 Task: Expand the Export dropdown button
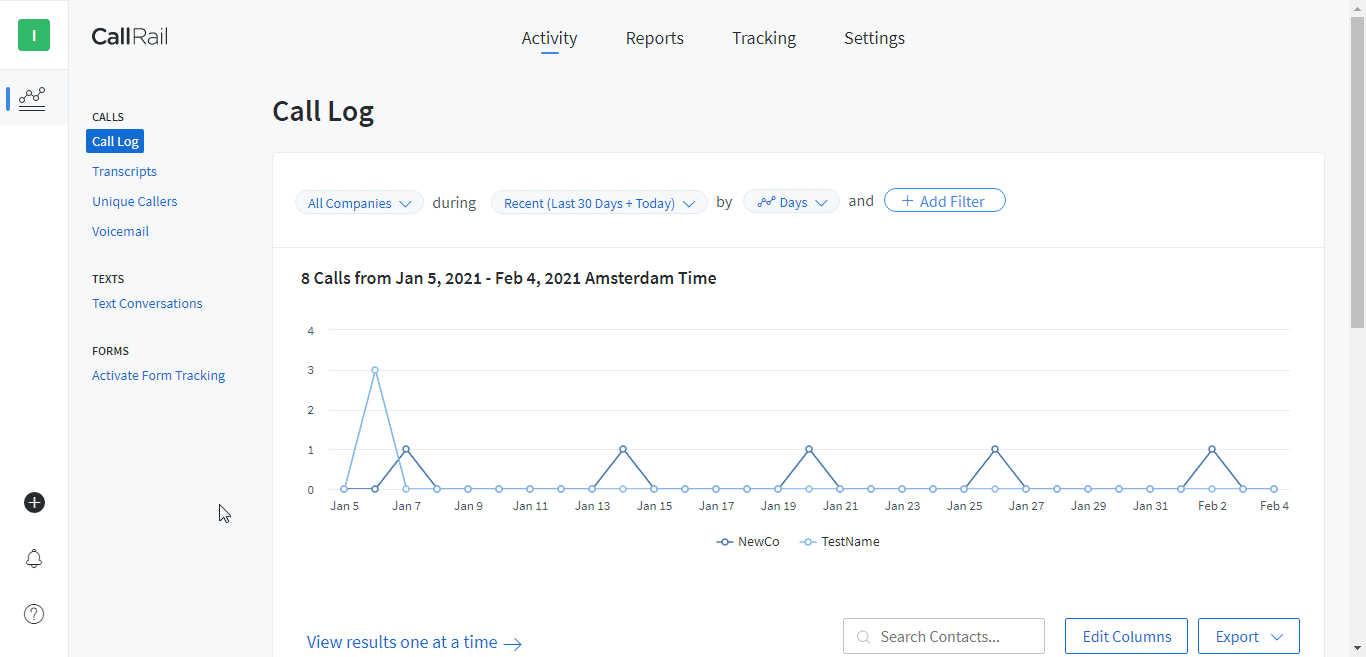point(1249,636)
